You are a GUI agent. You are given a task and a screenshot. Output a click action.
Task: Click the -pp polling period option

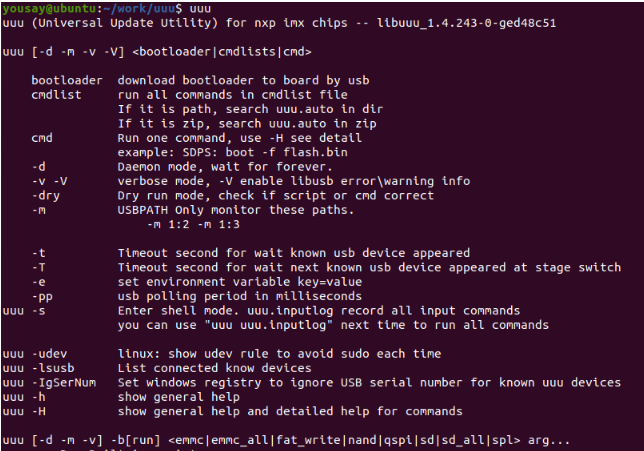[x=42, y=295]
